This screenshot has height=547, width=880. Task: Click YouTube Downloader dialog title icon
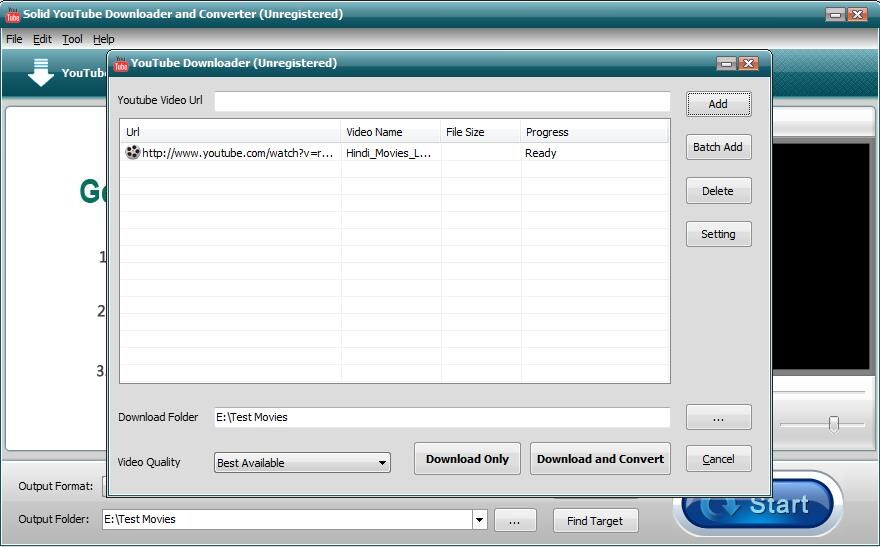click(x=121, y=63)
